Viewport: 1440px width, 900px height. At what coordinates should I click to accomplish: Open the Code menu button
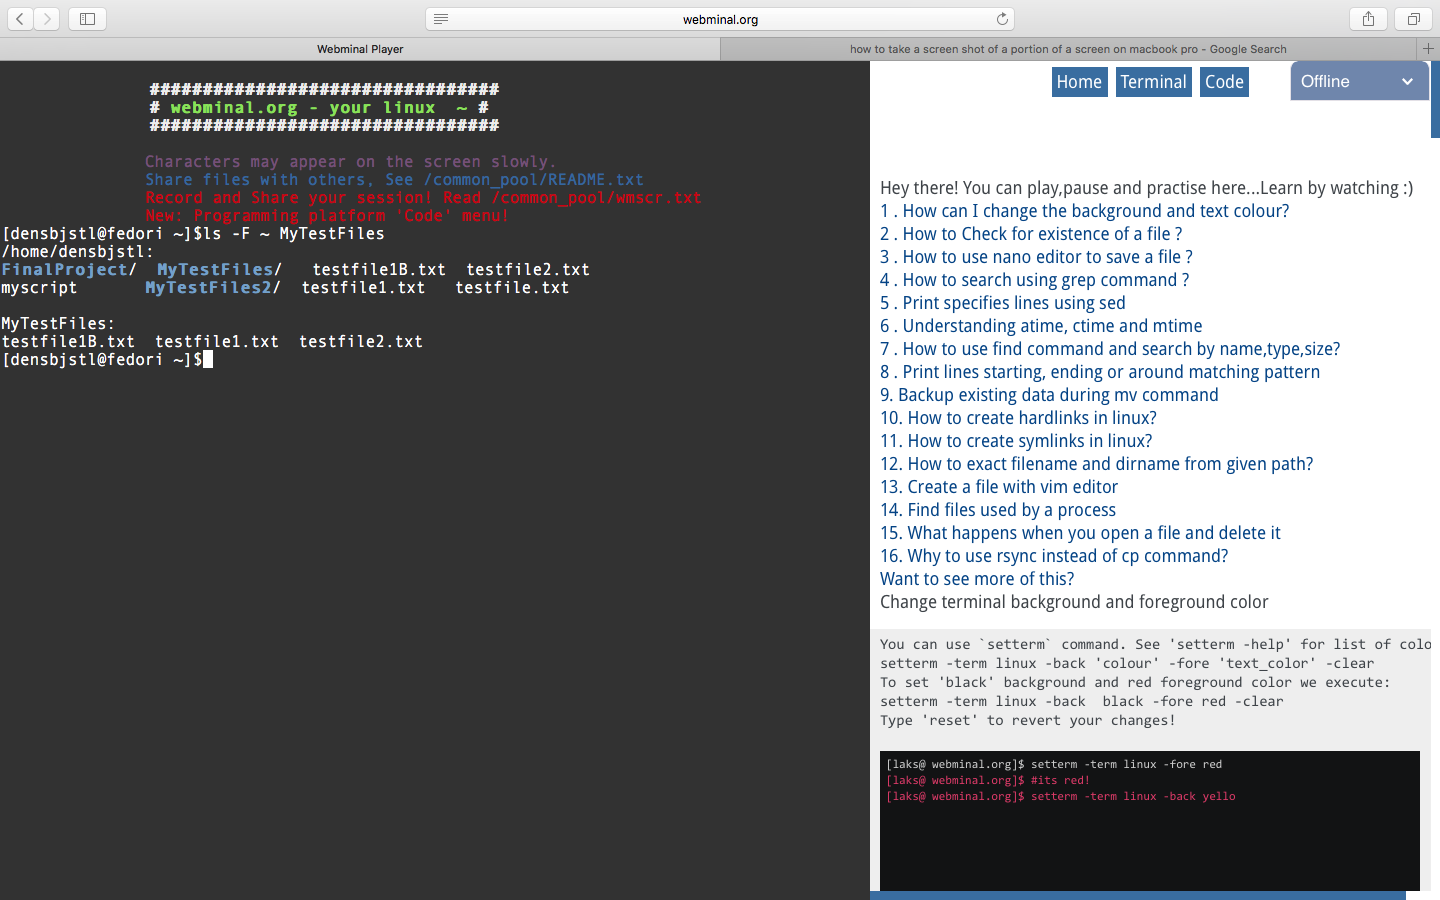click(x=1224, y=82)
